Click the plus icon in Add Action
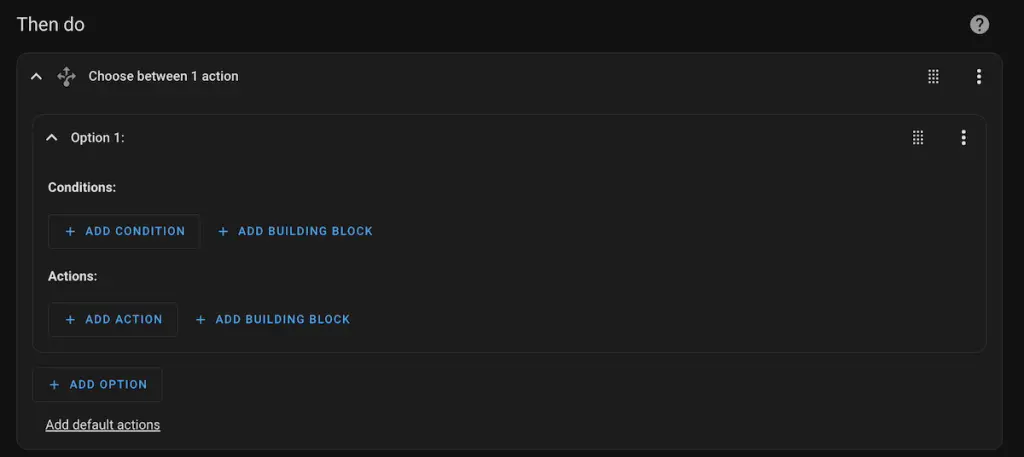 click(x=70, y=319)
